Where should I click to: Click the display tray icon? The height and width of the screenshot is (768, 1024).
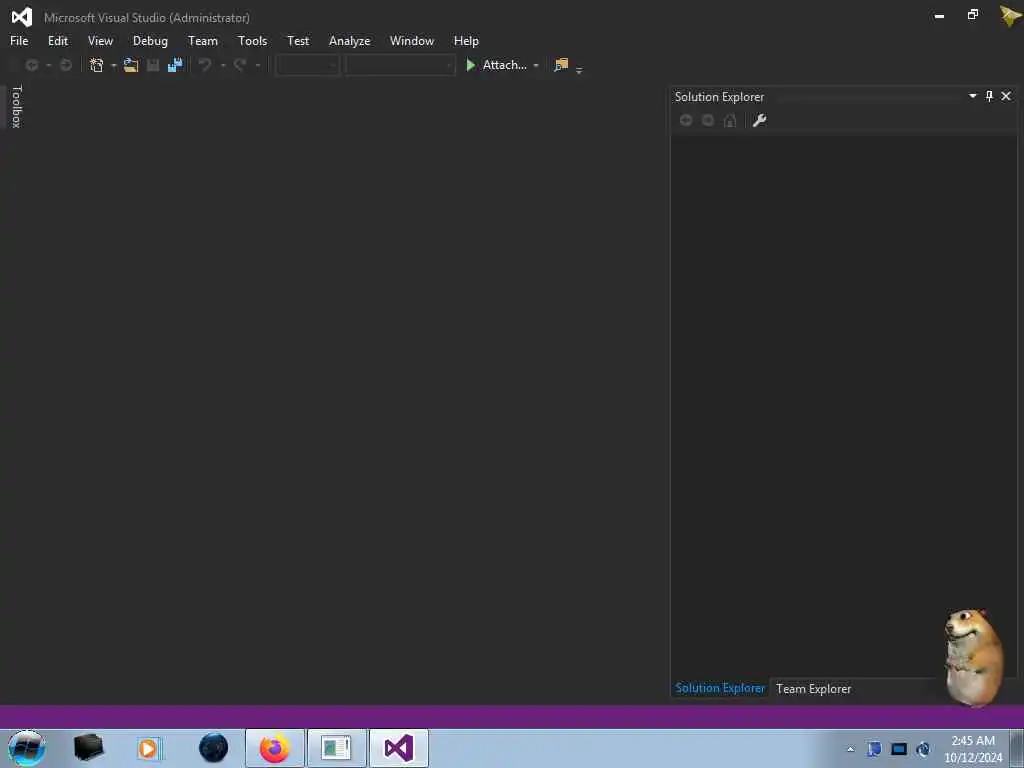point(899,749)
